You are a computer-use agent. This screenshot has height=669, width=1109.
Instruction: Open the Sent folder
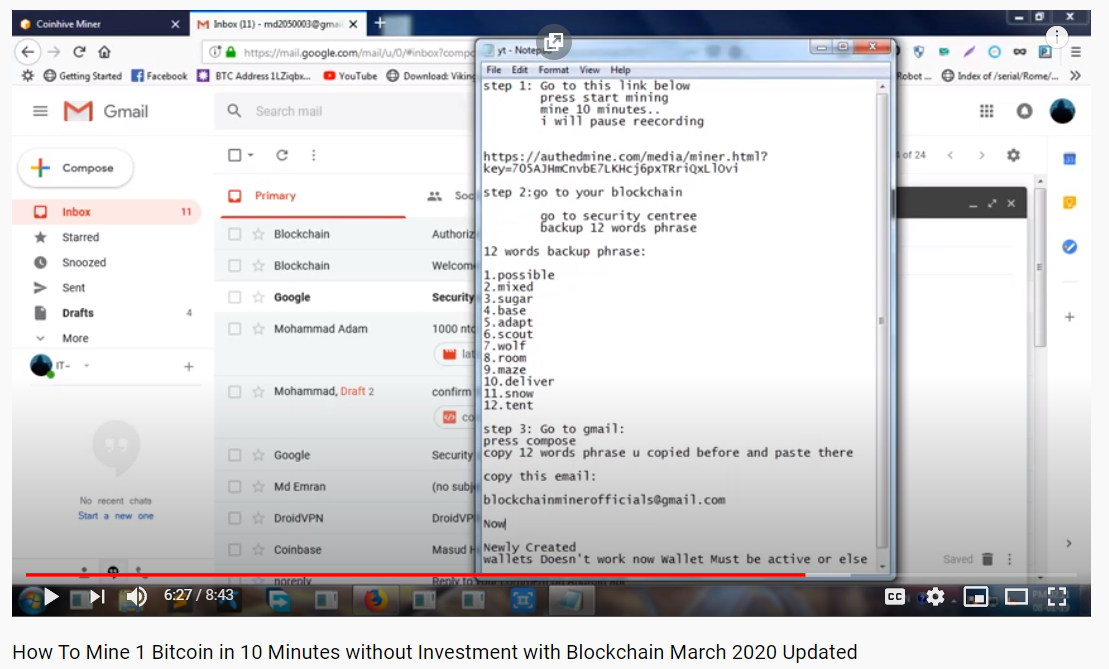pyautogui.click(x=73, y=288)
